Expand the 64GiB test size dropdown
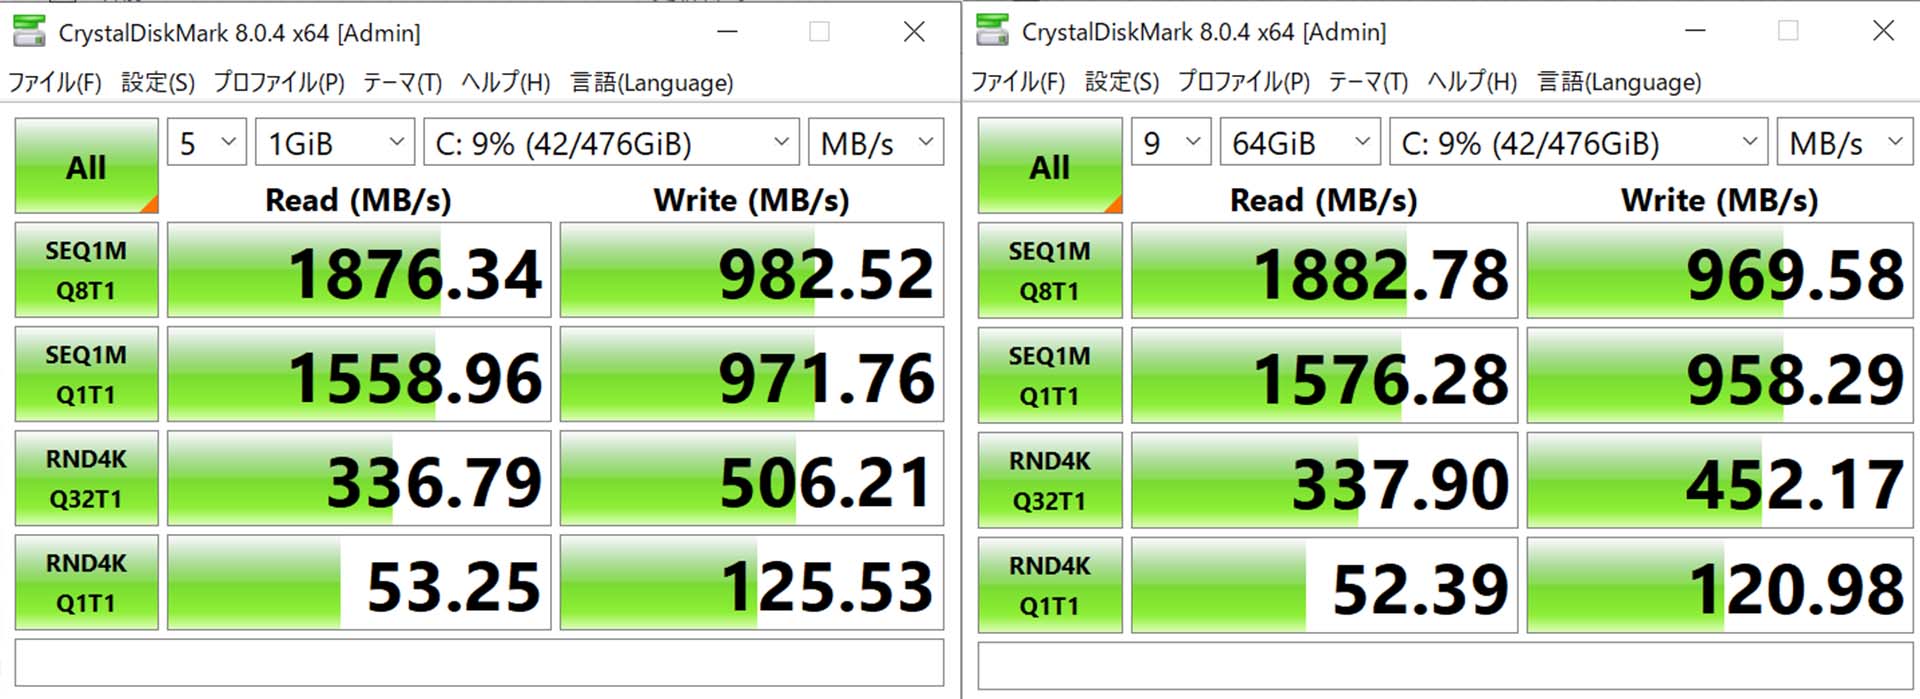 (1299, 143)
